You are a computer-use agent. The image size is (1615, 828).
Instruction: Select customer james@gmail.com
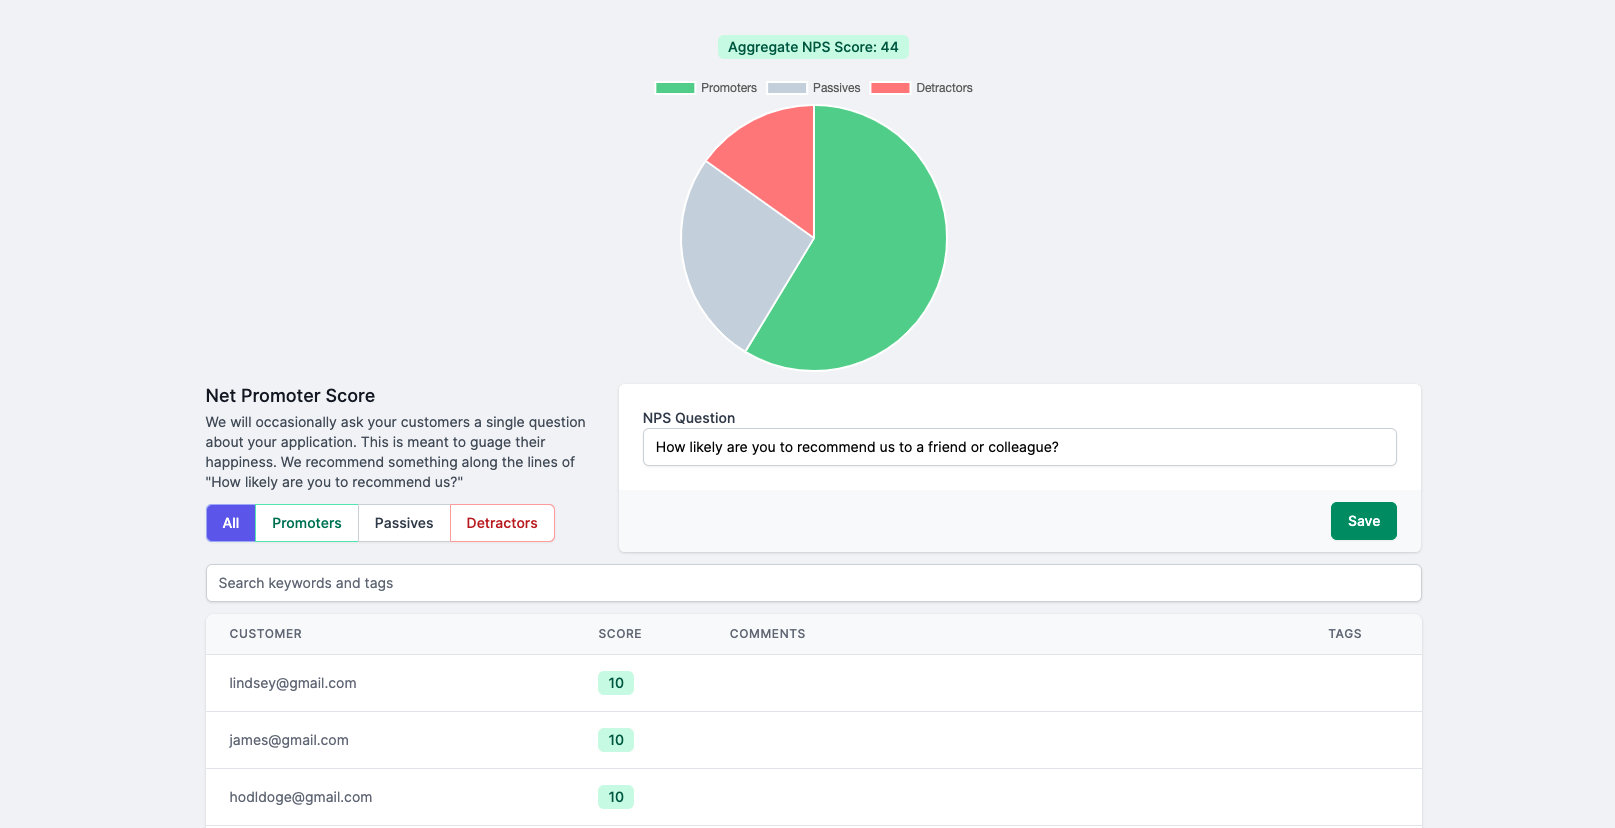[x=289, y=740]
